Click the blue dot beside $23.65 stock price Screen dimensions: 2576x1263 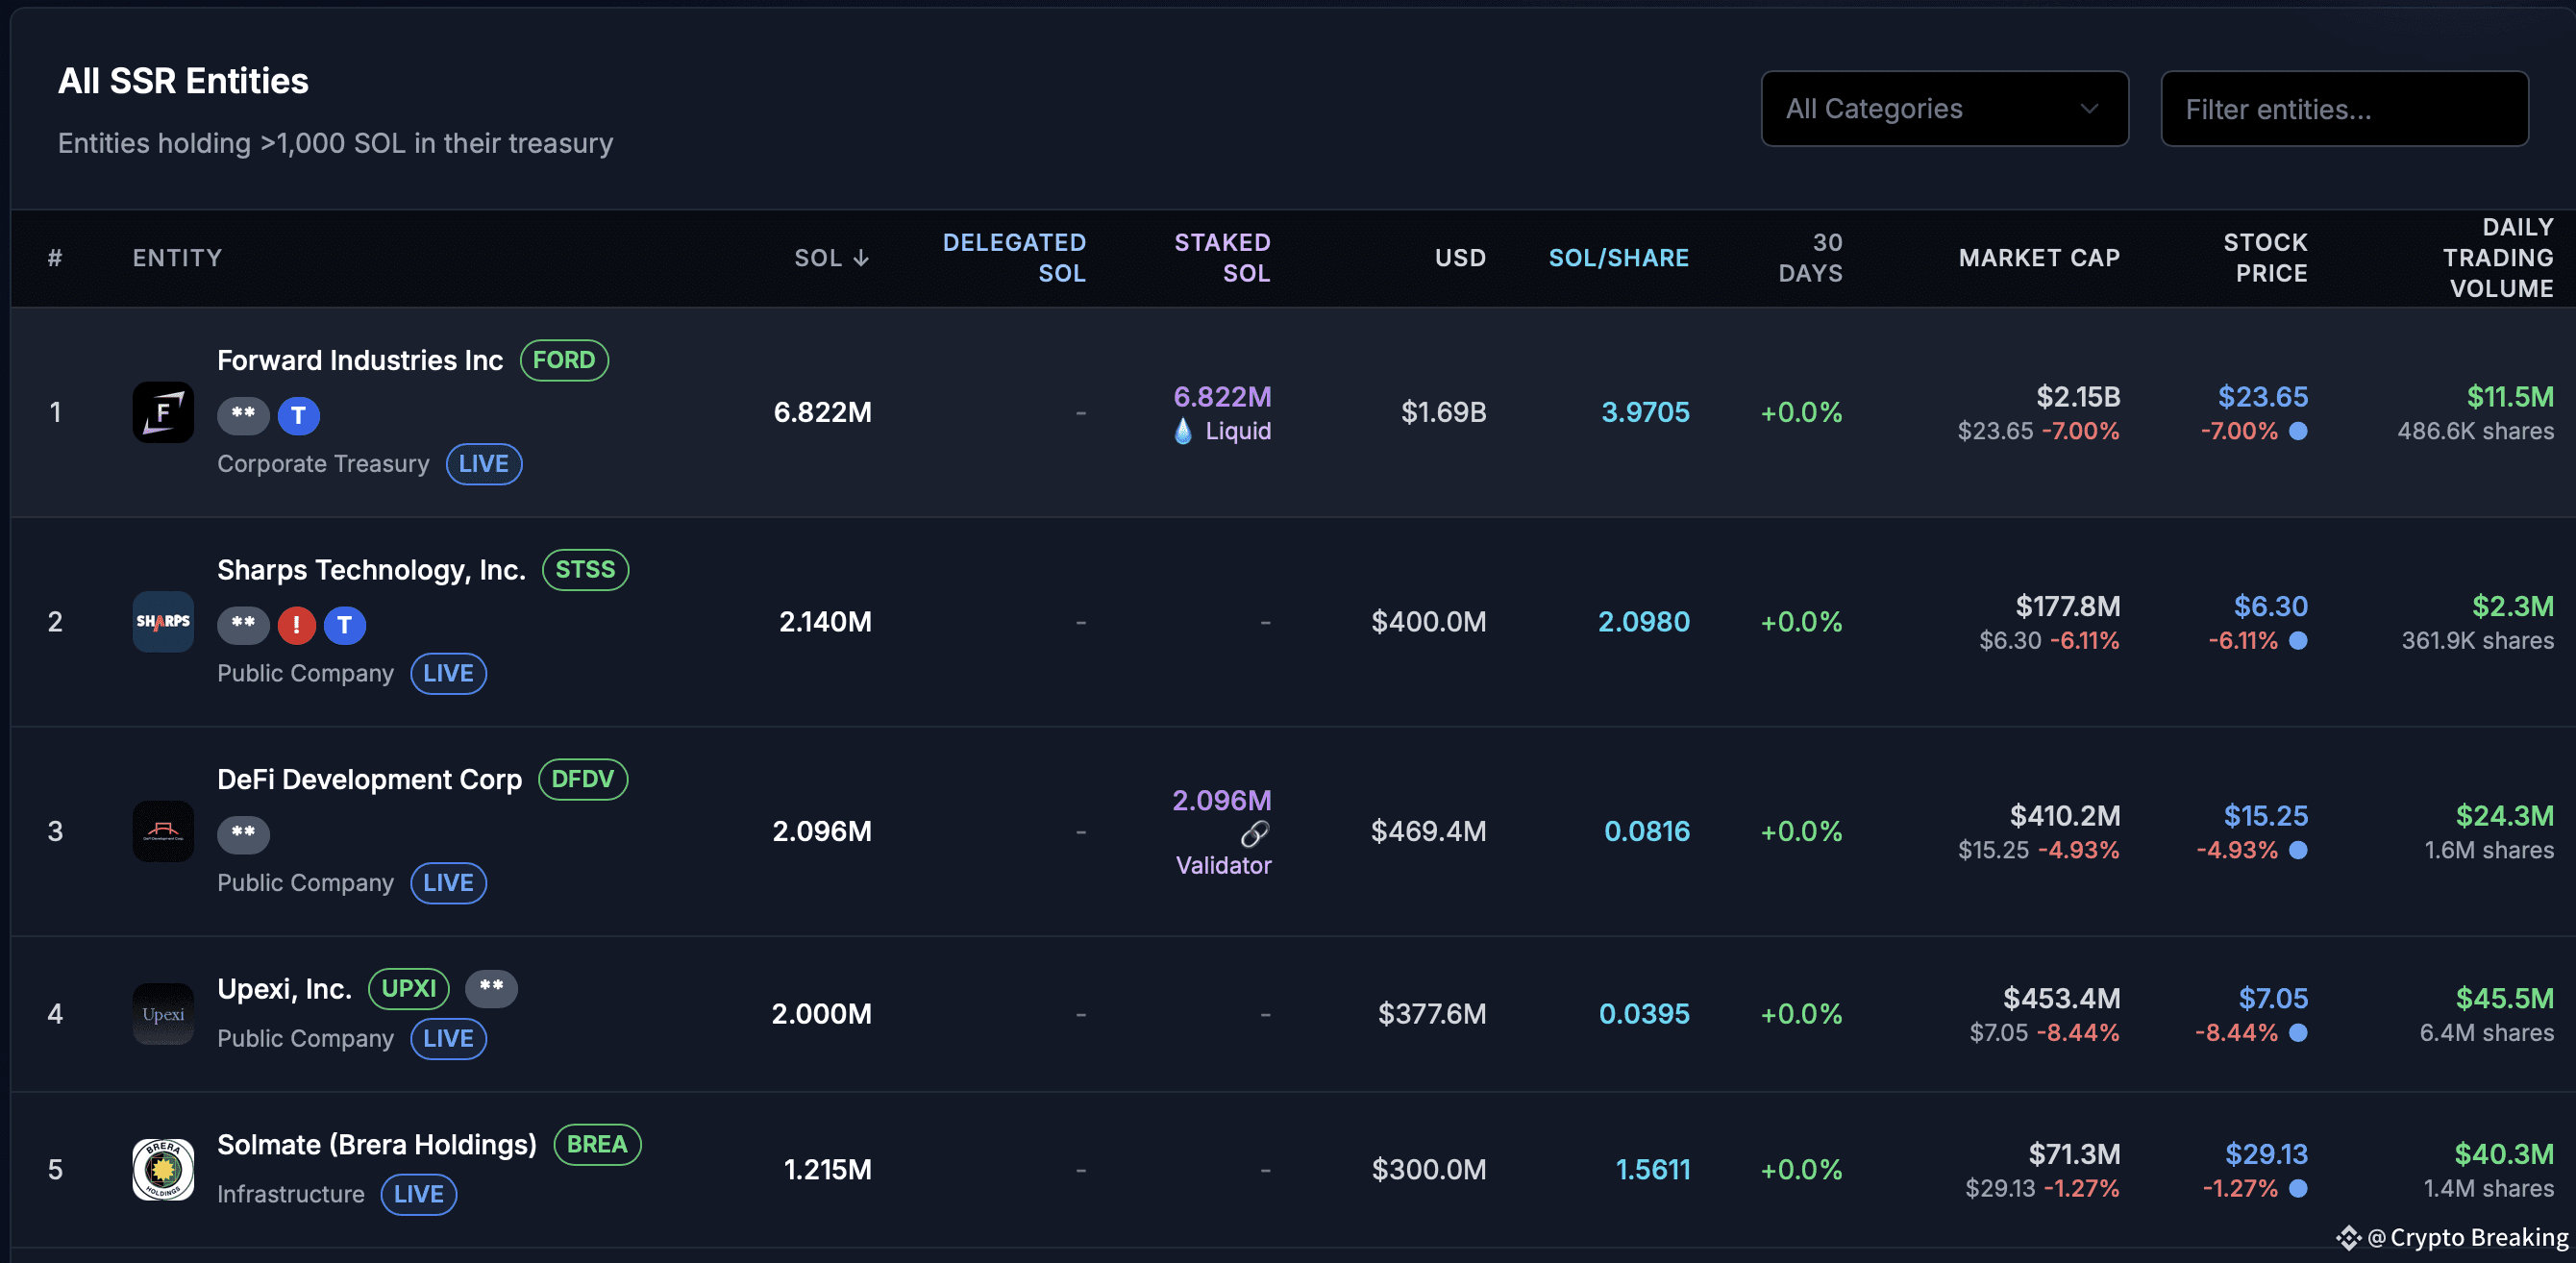2298,431
